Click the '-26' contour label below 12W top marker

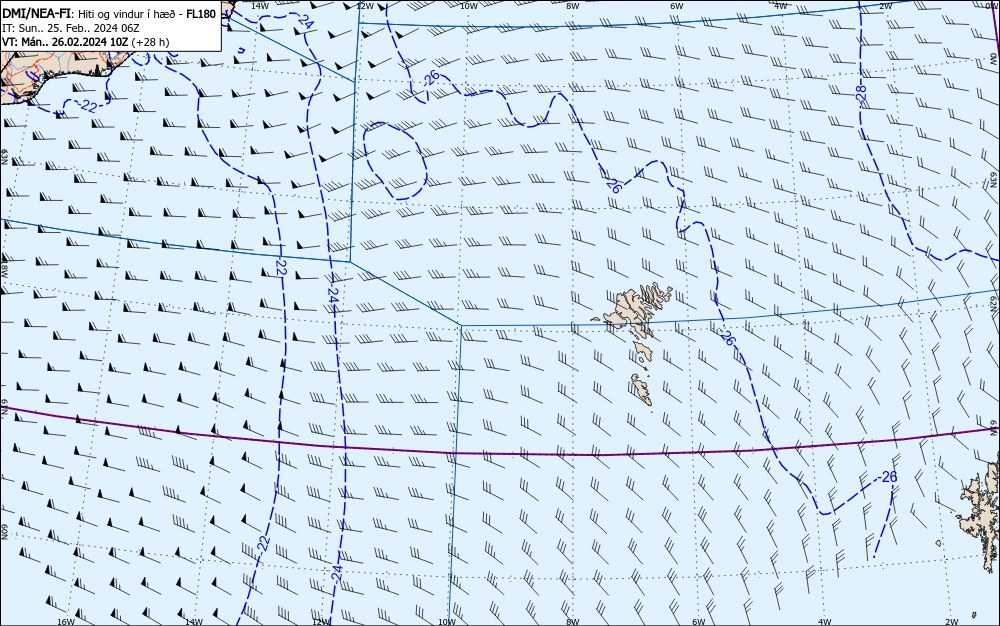tap(431, 78)
